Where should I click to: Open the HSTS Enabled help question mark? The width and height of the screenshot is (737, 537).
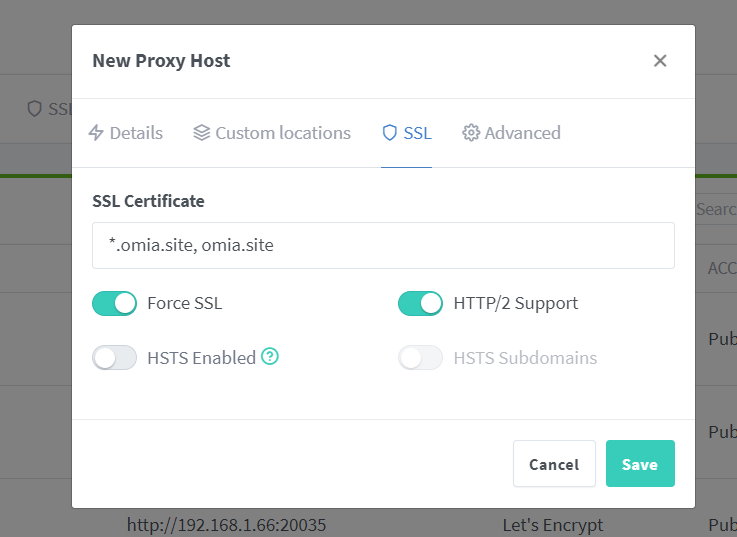point(270,356)
